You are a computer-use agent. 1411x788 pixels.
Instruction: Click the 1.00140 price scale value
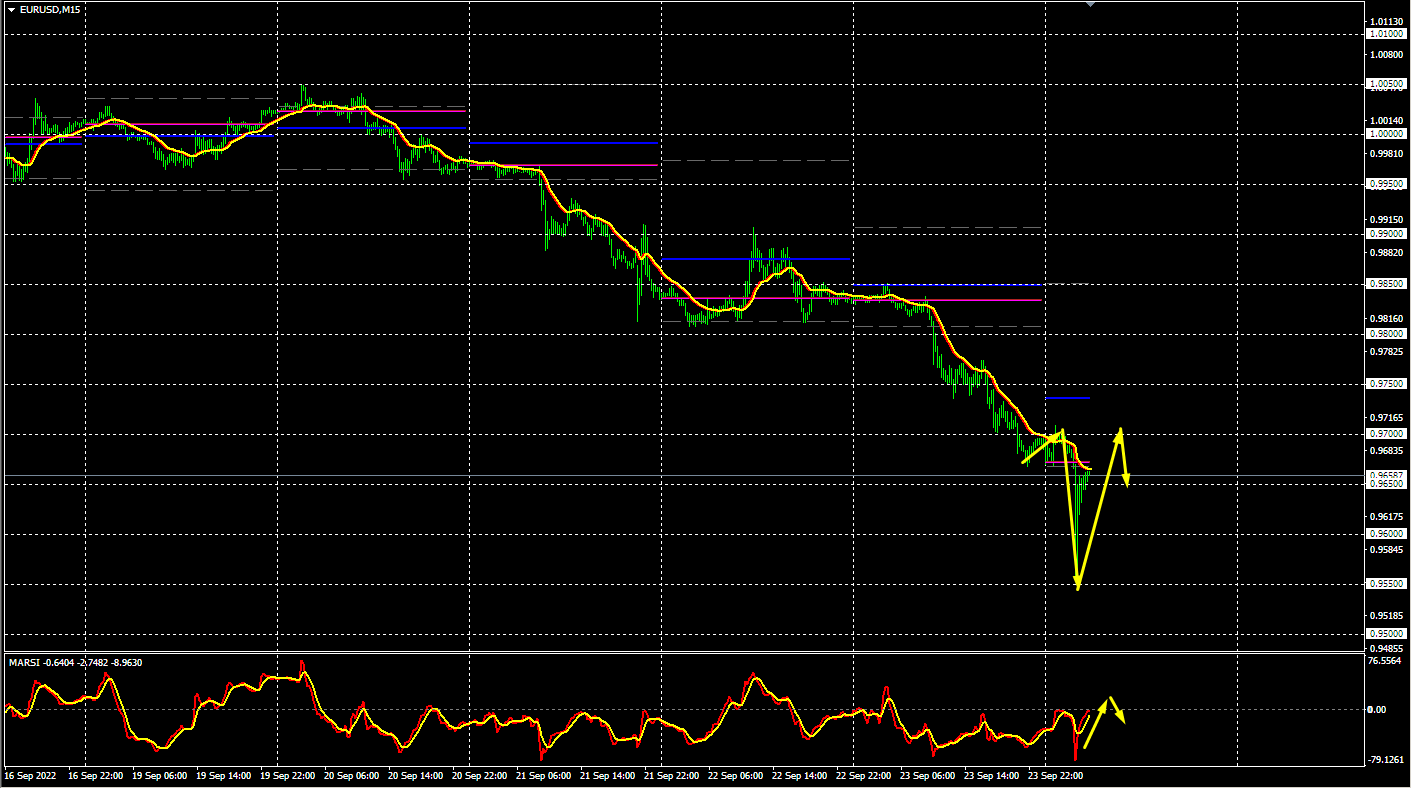(1384, 120)
